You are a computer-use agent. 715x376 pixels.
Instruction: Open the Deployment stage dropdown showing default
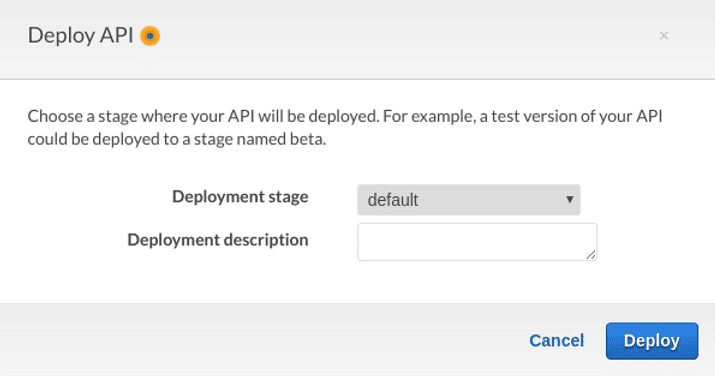(x=469, y=200)
